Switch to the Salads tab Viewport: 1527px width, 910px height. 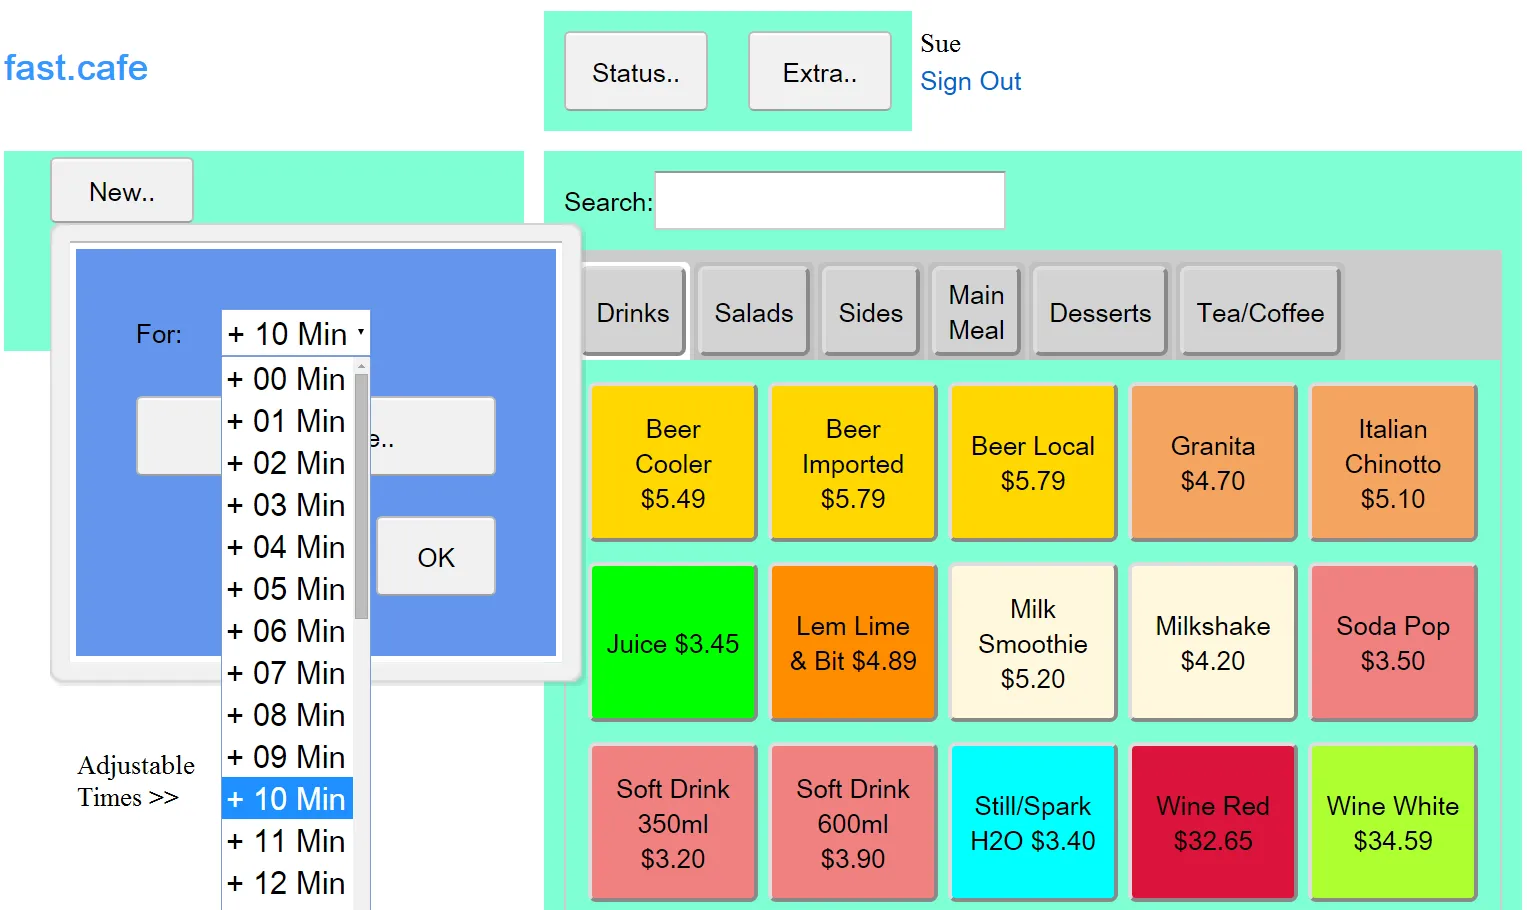(754, 312)
